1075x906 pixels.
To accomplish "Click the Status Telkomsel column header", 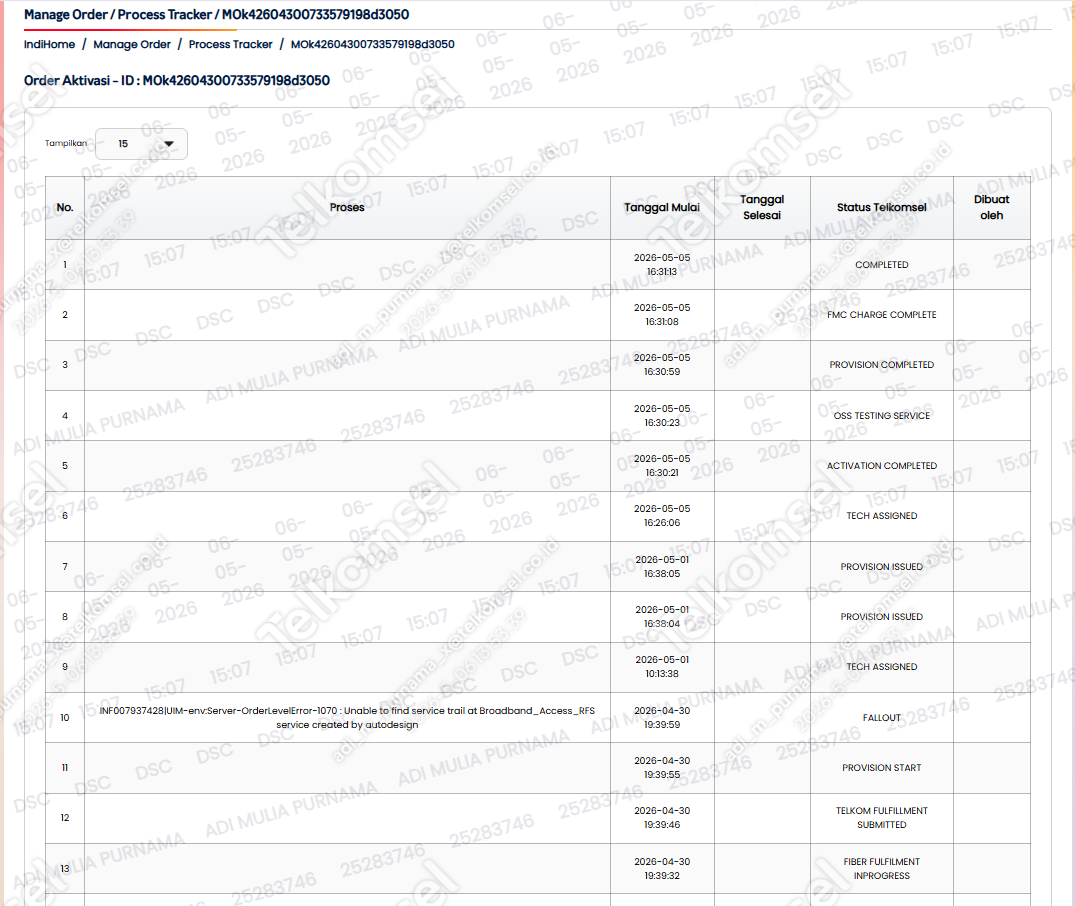I will (882, 208).
